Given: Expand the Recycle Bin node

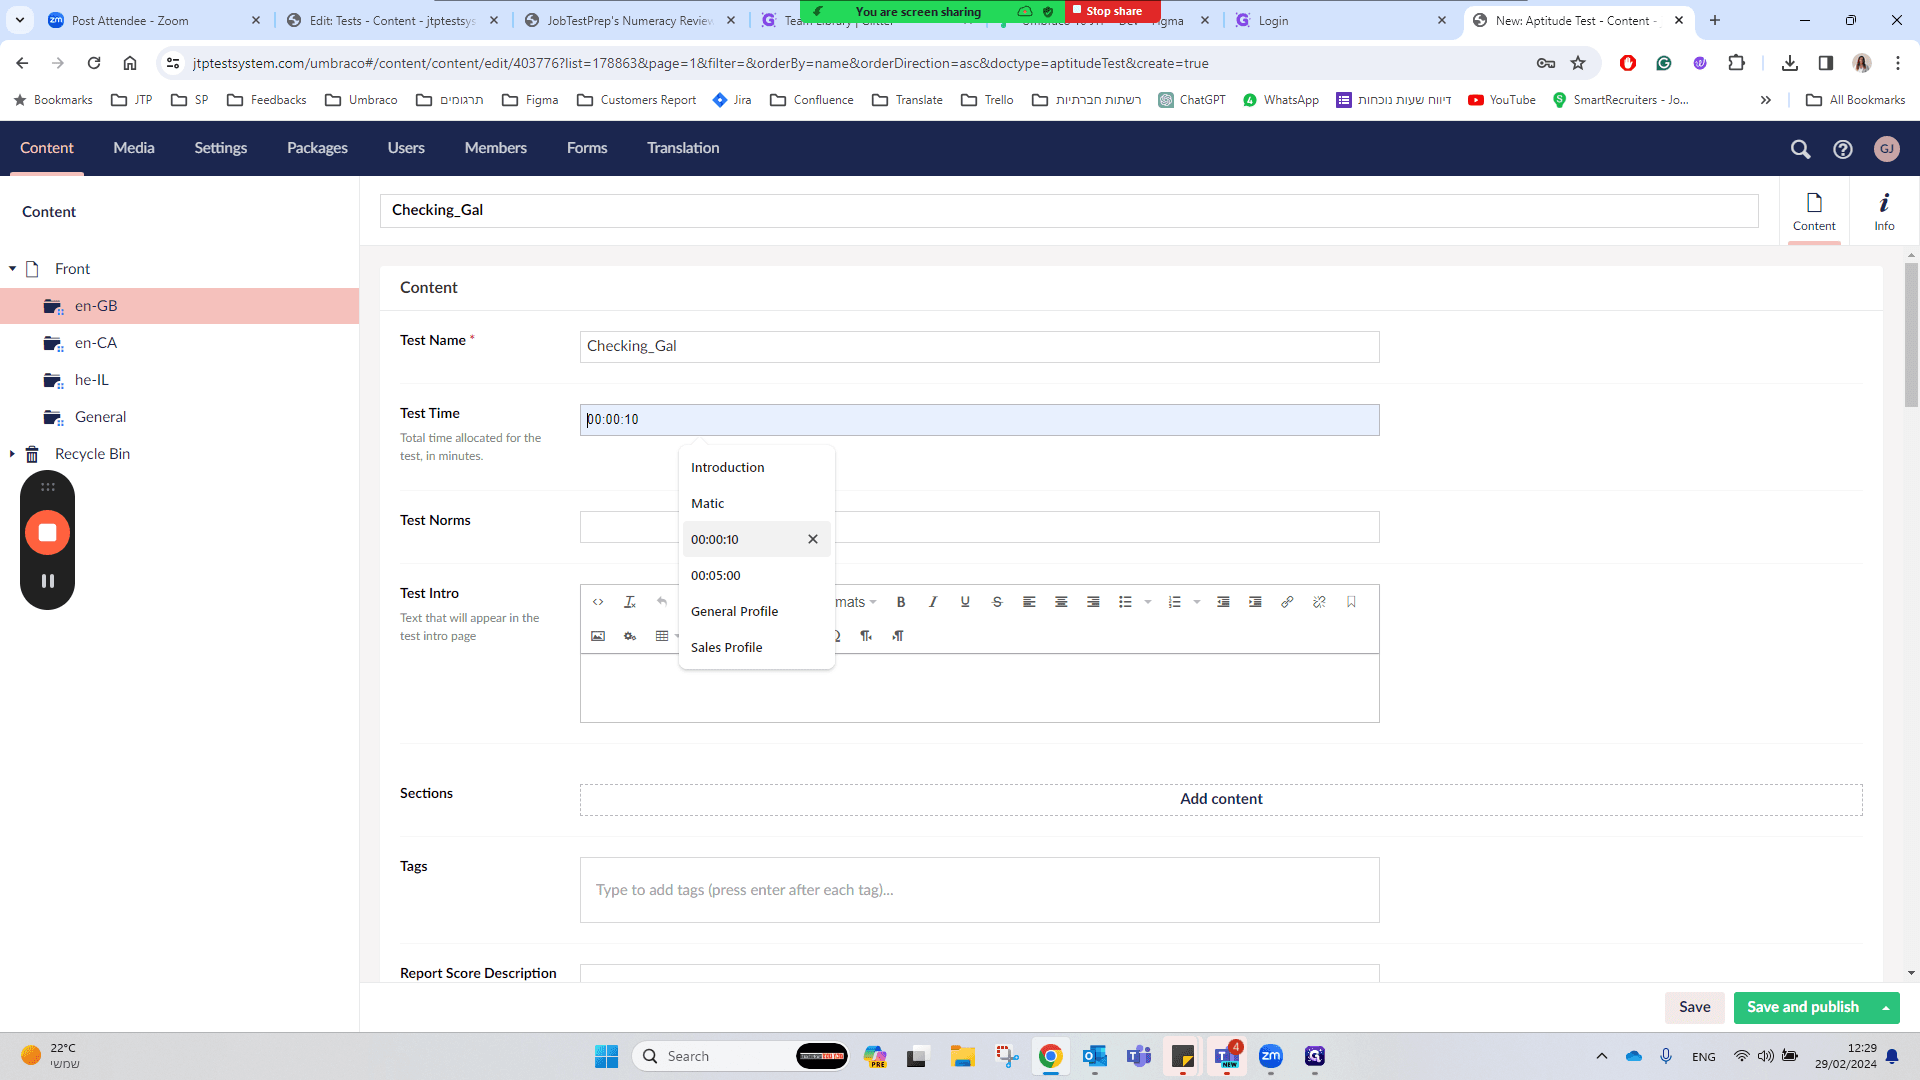Looking at the screenshot, I should point(12,454).
